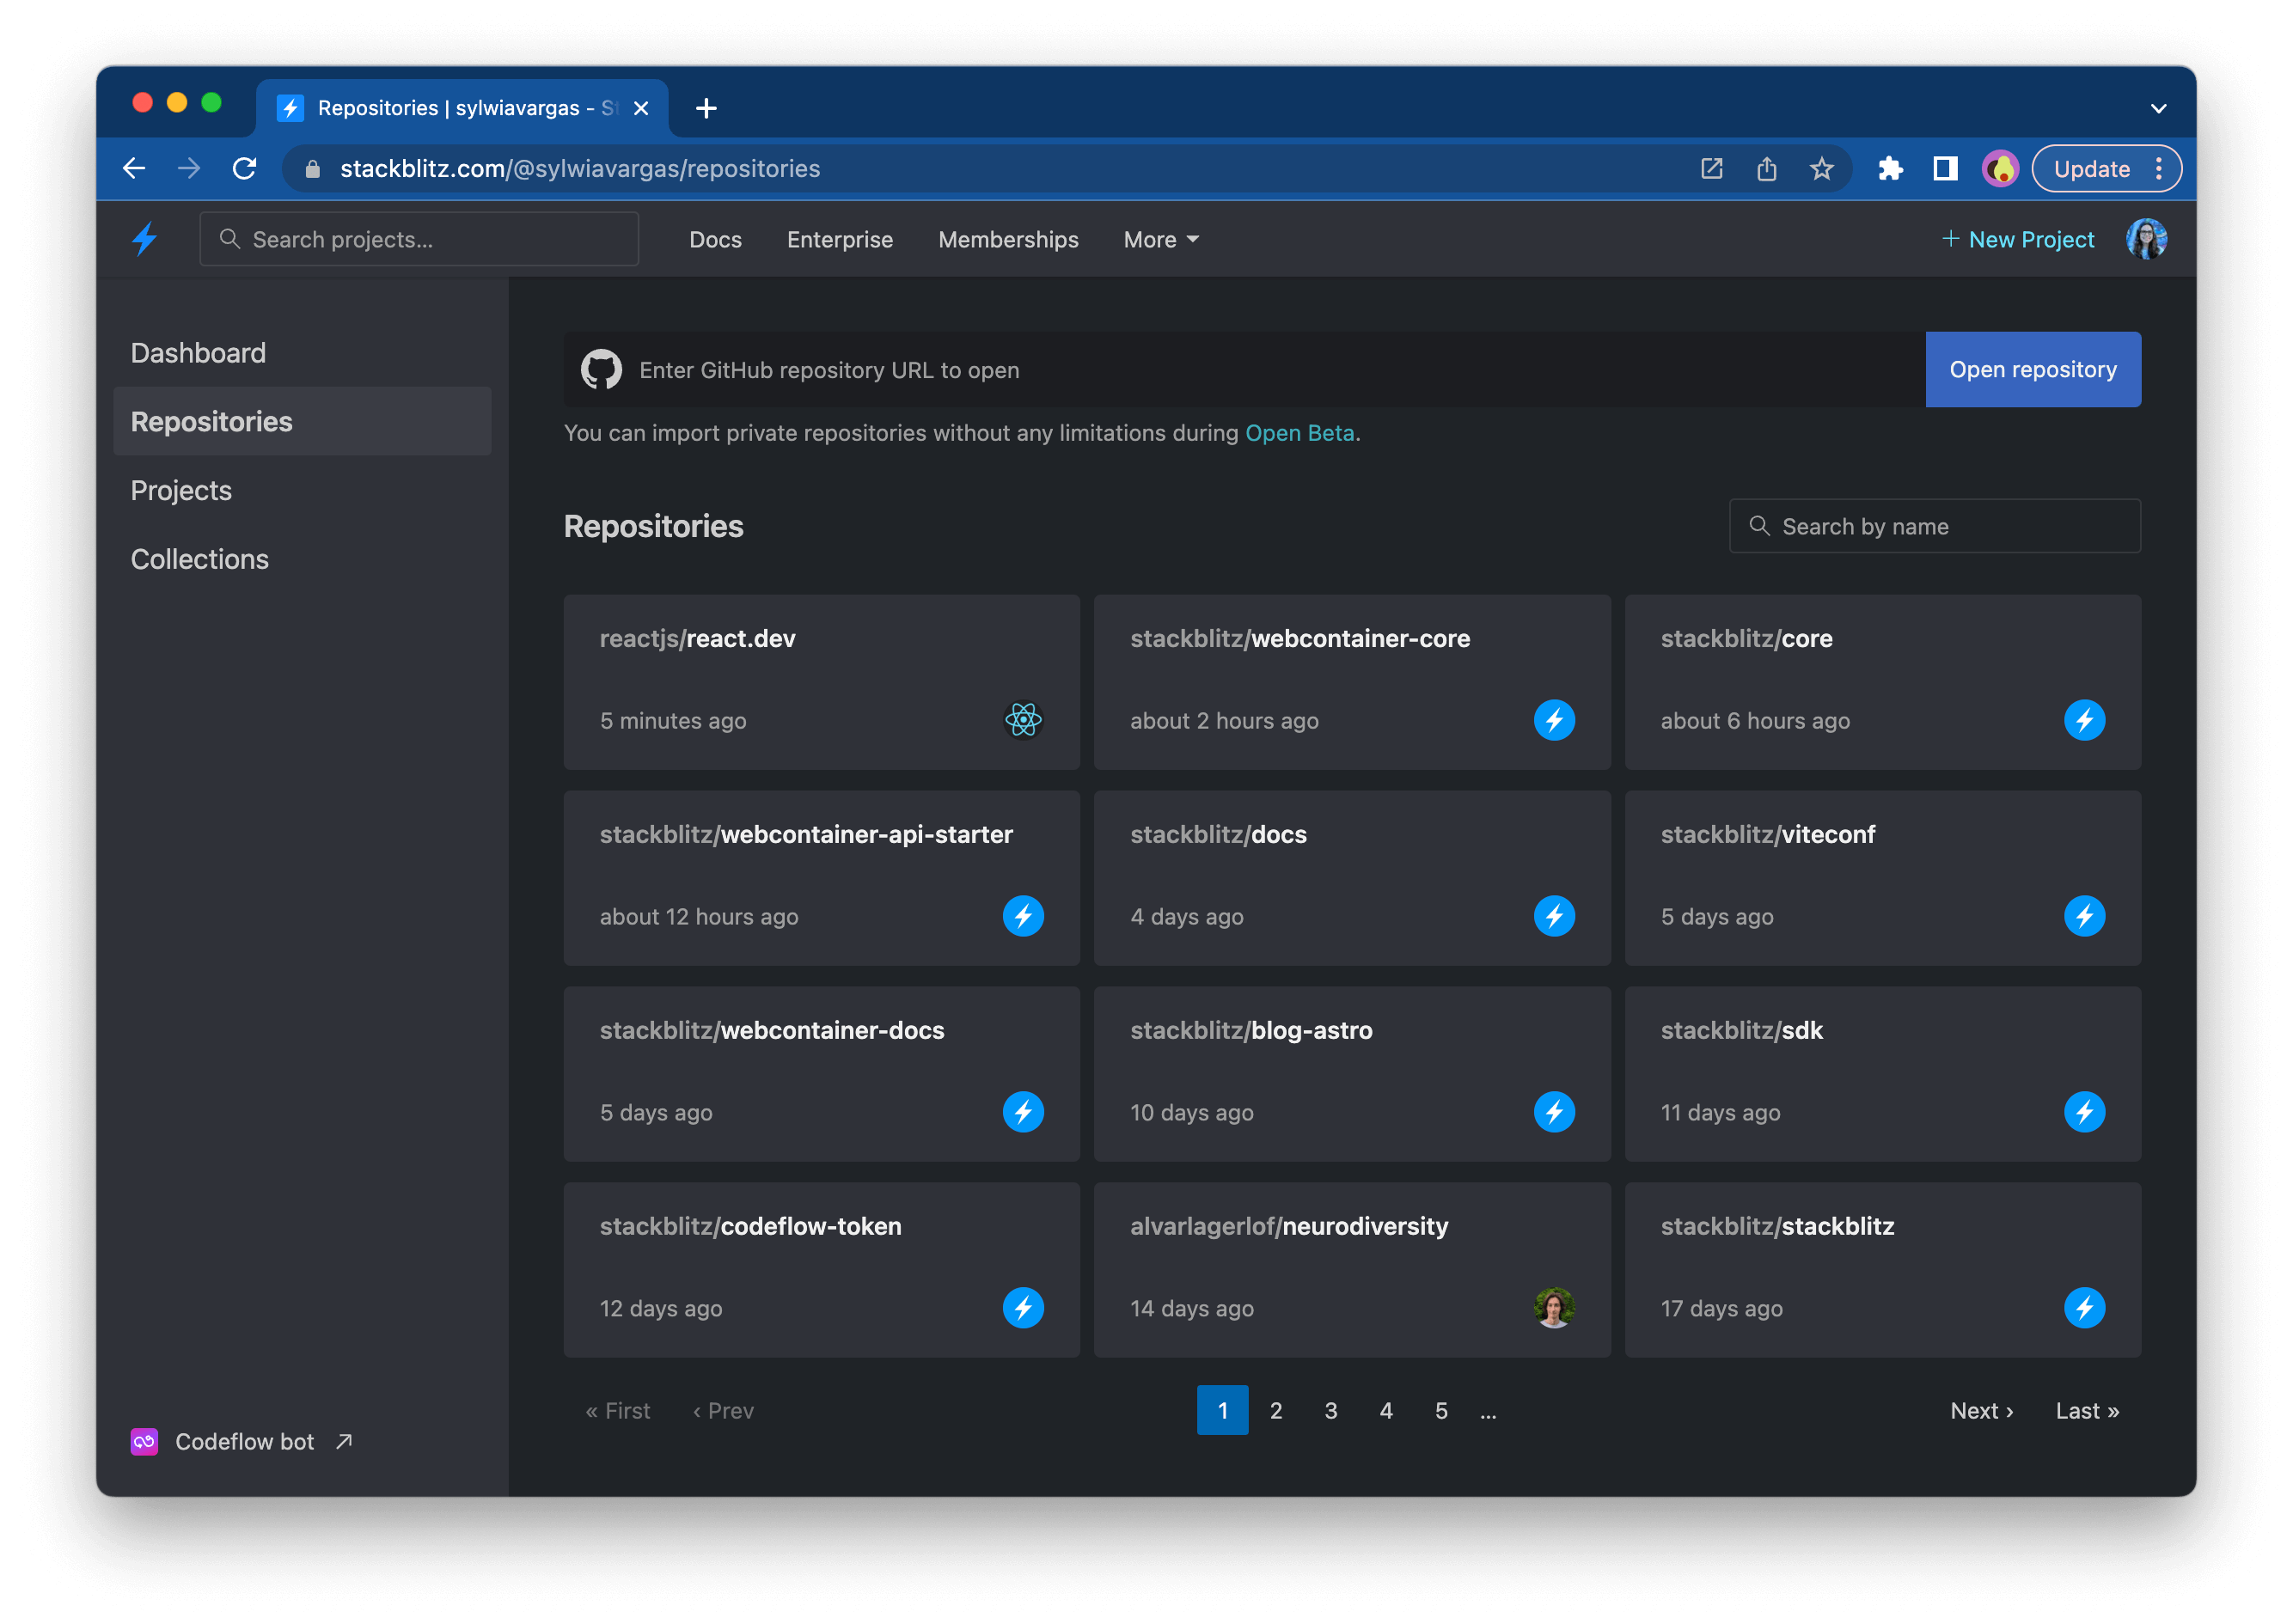Click the browser side panel icon
This screenshot has width=2293, height=1624.
tap(1945, 169)
